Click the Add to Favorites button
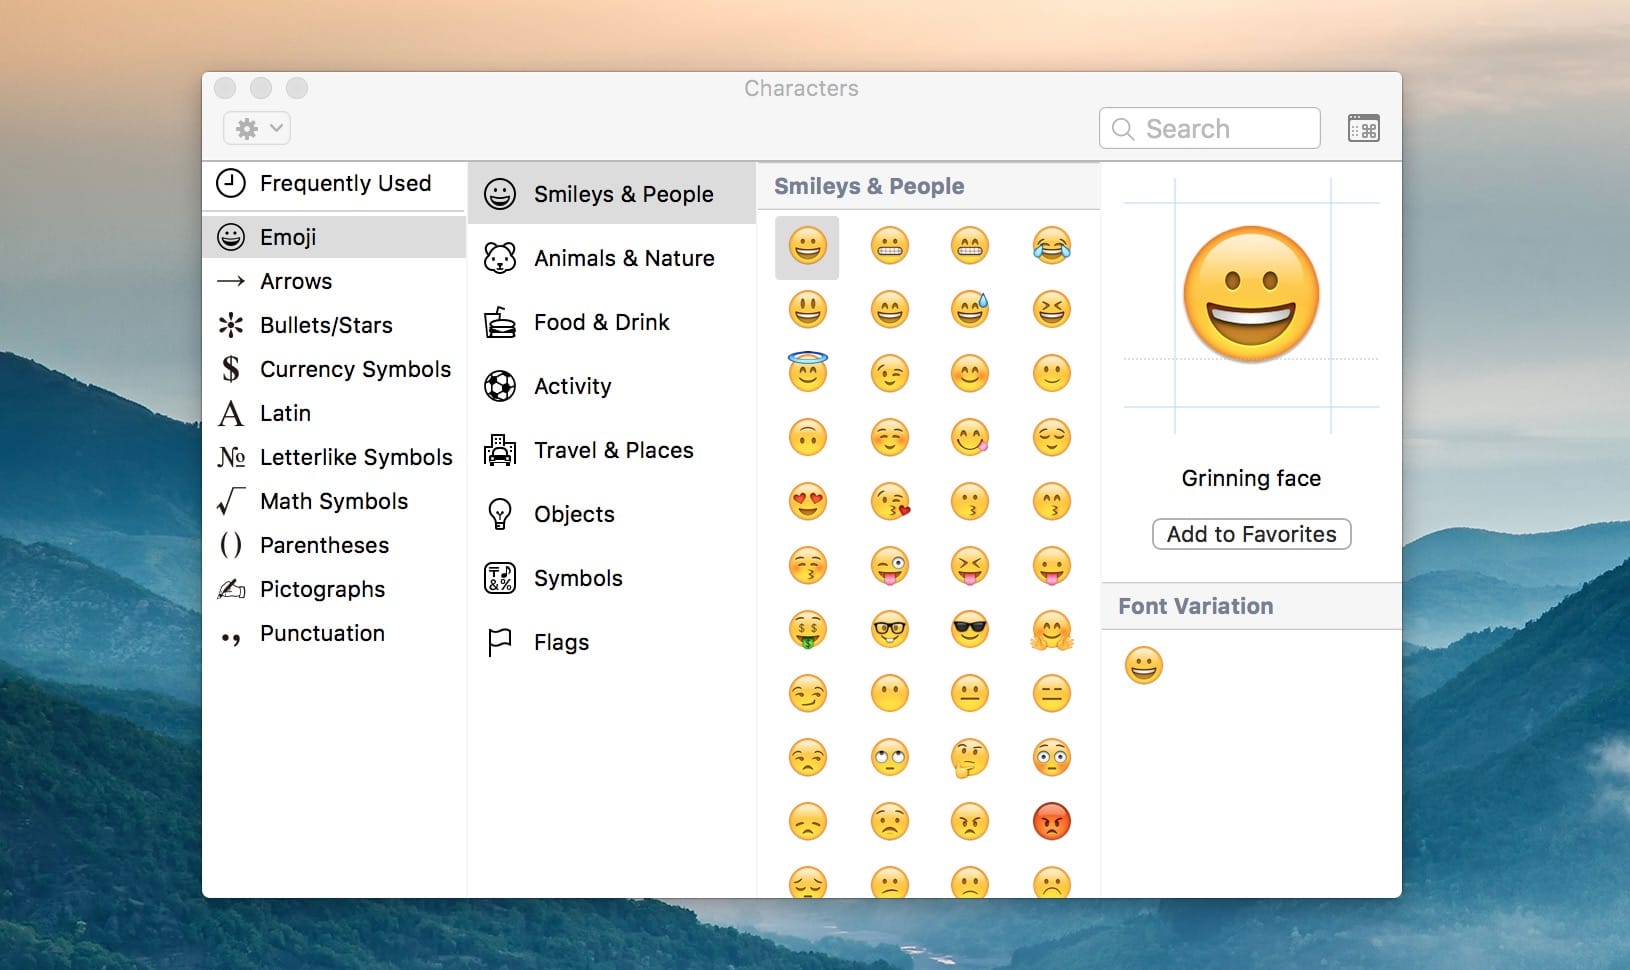The image size is (1630, 970). click(x=1251, y=534)
